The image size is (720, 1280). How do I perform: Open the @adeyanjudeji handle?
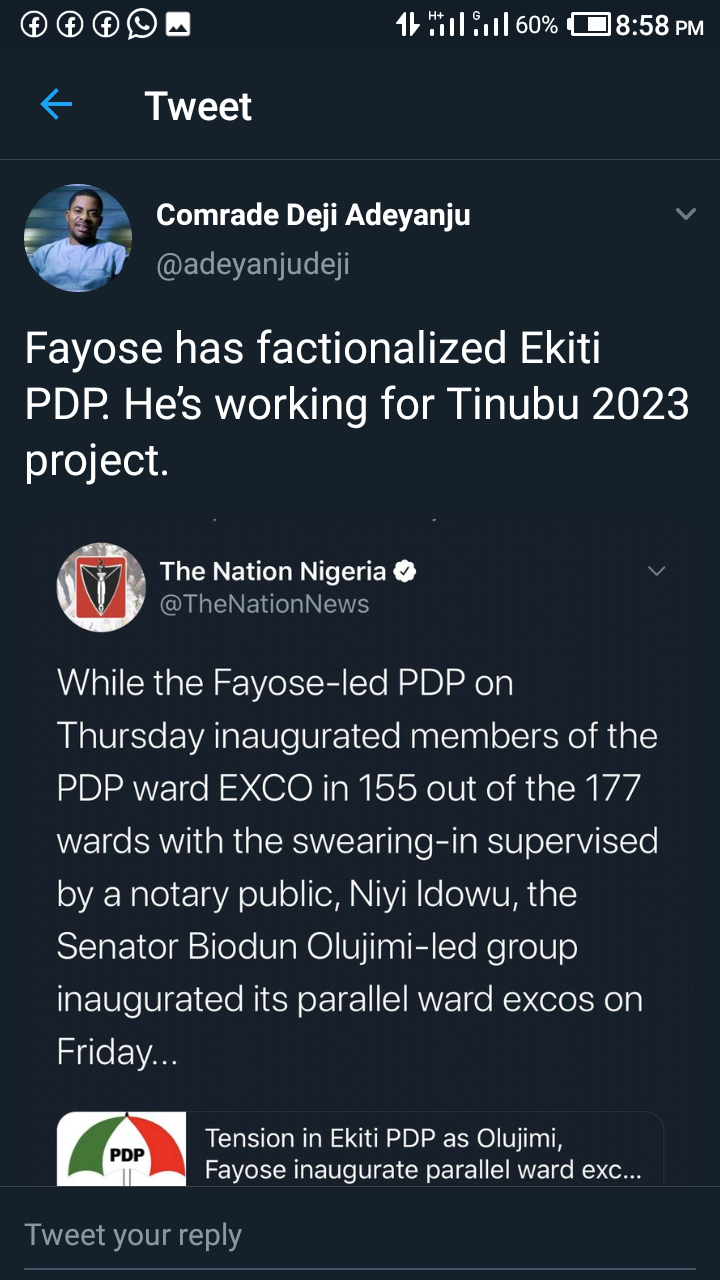tap(253, 265)
